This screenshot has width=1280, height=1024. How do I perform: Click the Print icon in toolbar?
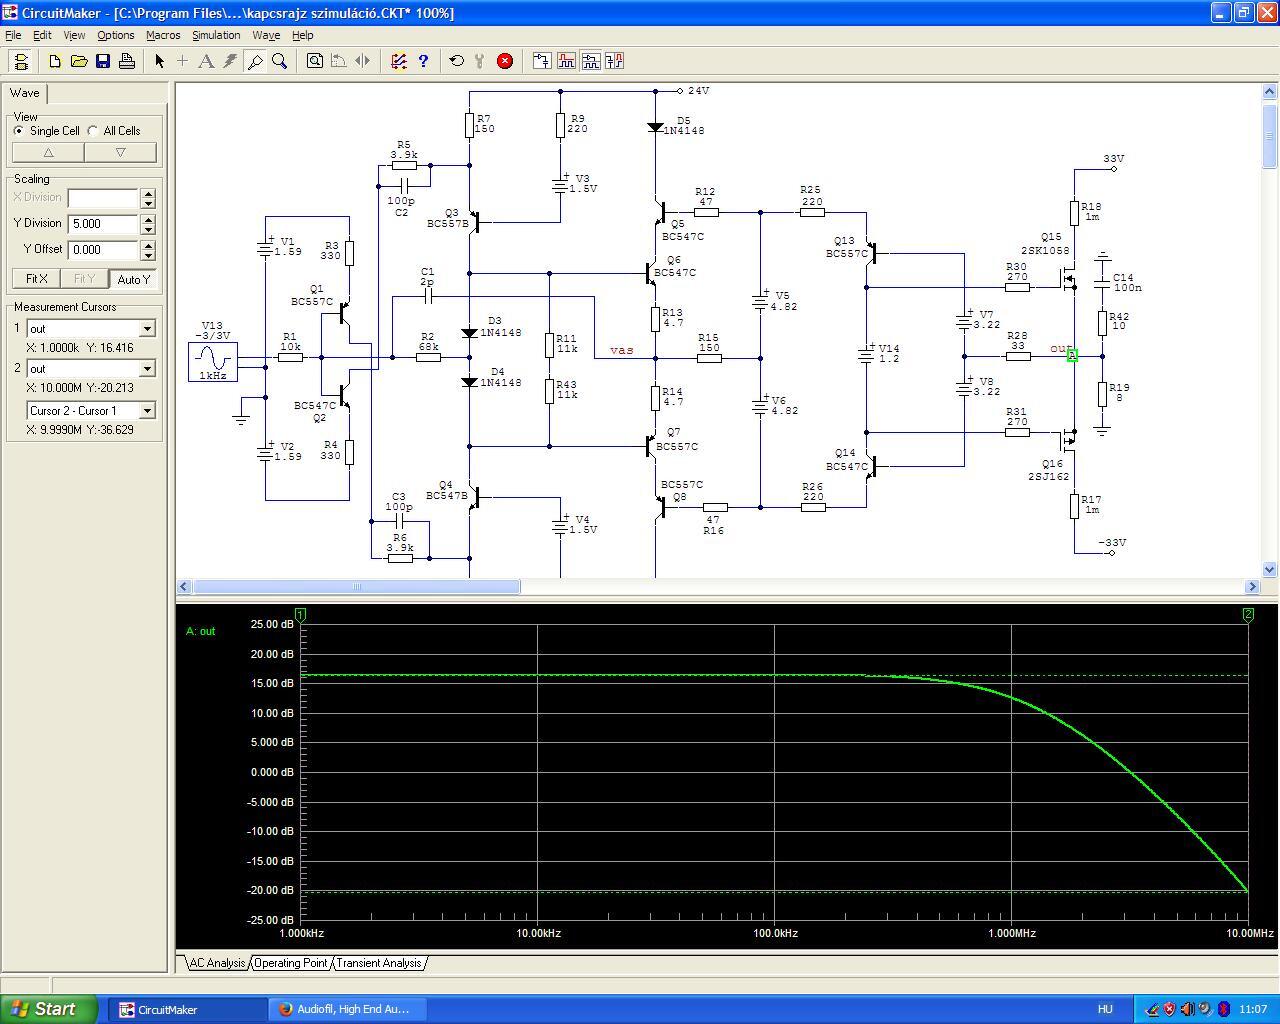(x=127, y=61)
